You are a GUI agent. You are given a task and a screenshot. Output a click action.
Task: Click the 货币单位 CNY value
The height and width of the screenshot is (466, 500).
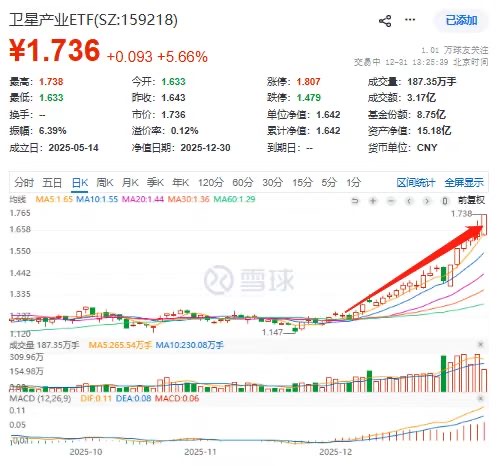pos(427,148)
